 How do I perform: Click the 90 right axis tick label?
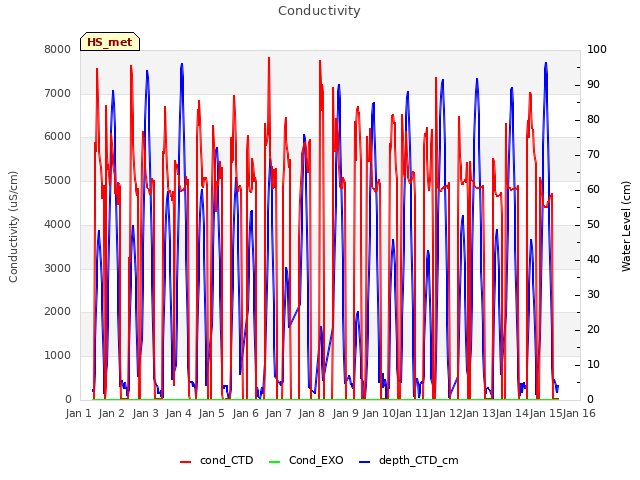pyautogui.click(x=593, y=84)
